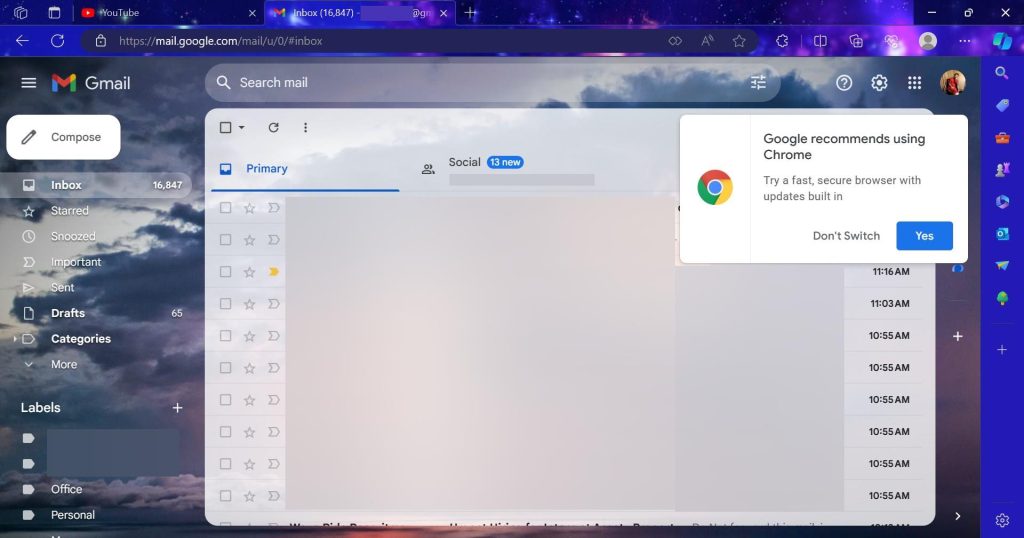Toggle importance marker of 11:16 AM email

[274, 272]
